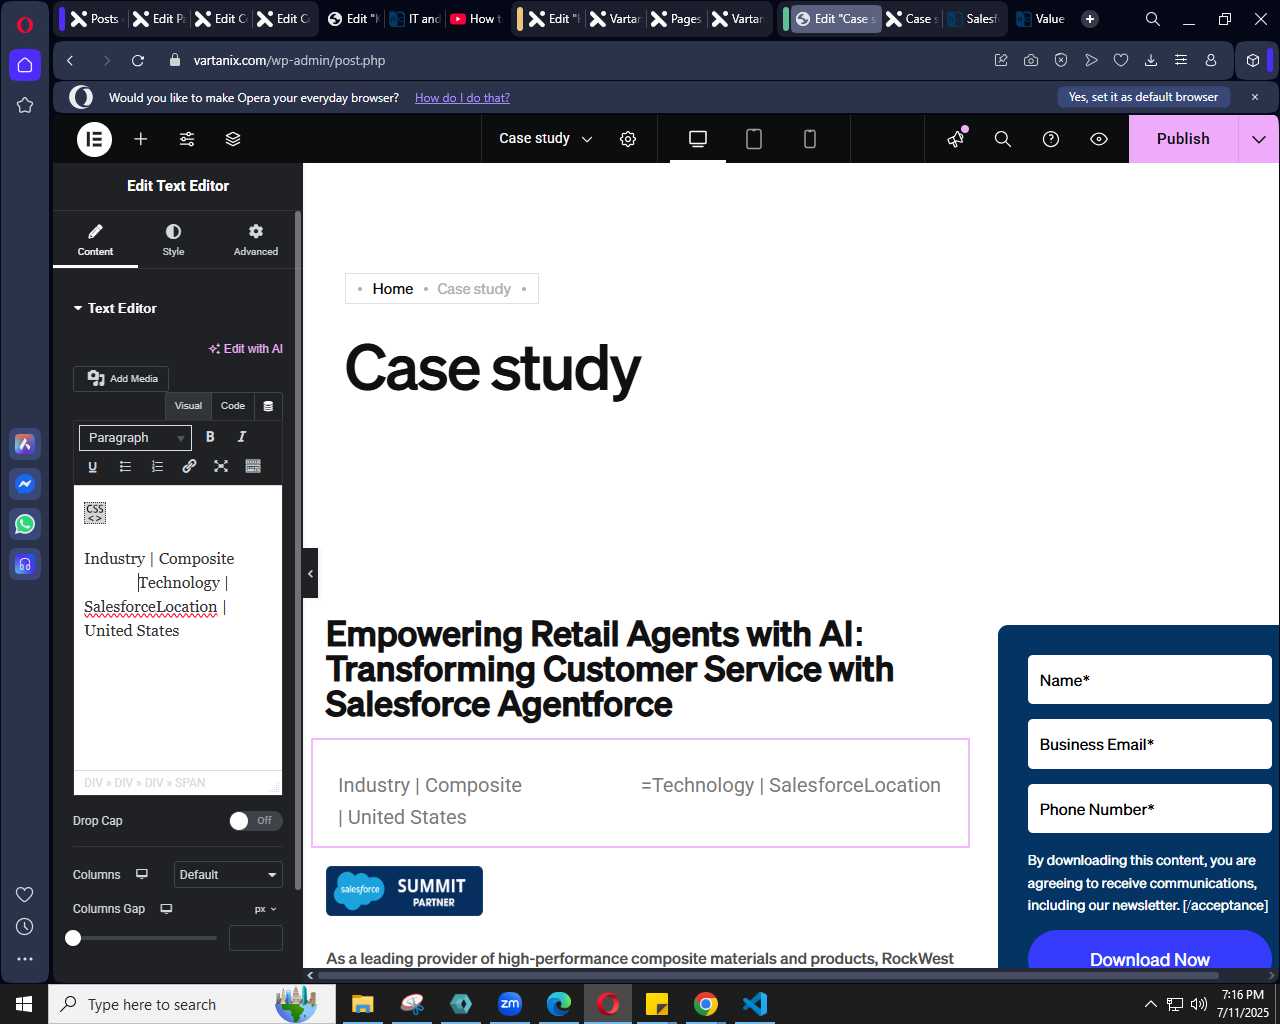Insert or edit a link in Text Editor
Screen dimensions: 1280x1024
coord(189,466)
